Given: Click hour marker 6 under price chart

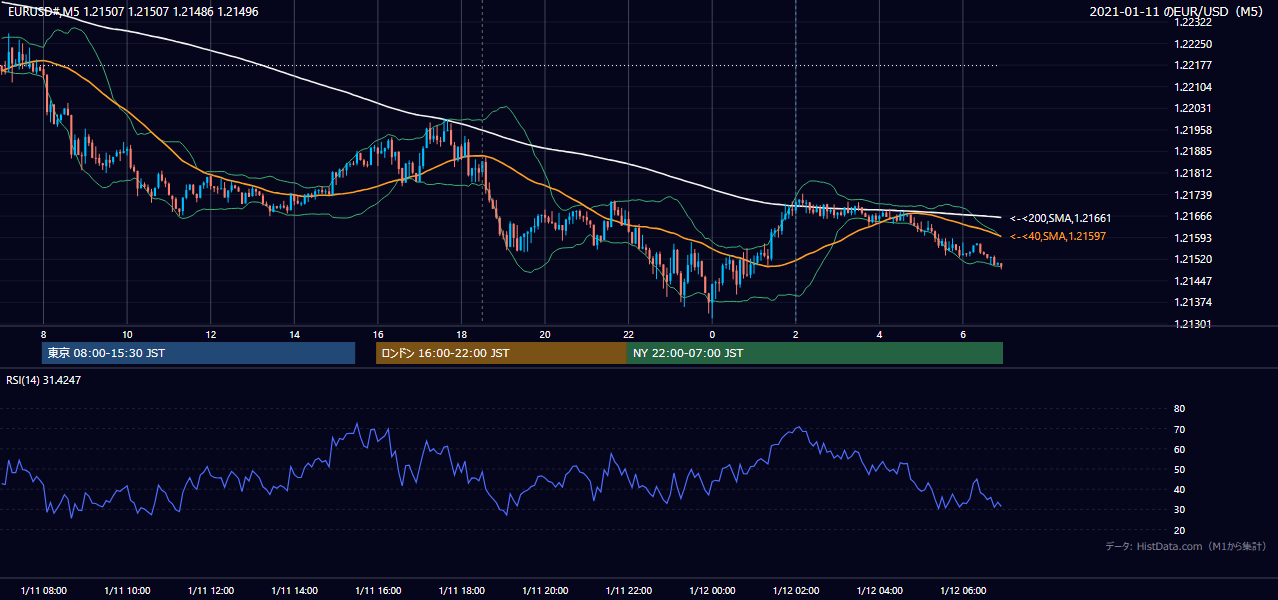Looking at the screenshot, I should (x=962, y=334).
